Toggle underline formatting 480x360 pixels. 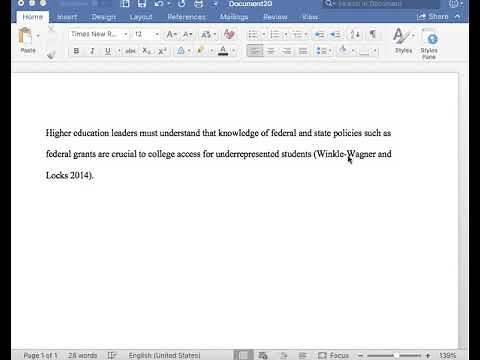[x=107, y=51]
